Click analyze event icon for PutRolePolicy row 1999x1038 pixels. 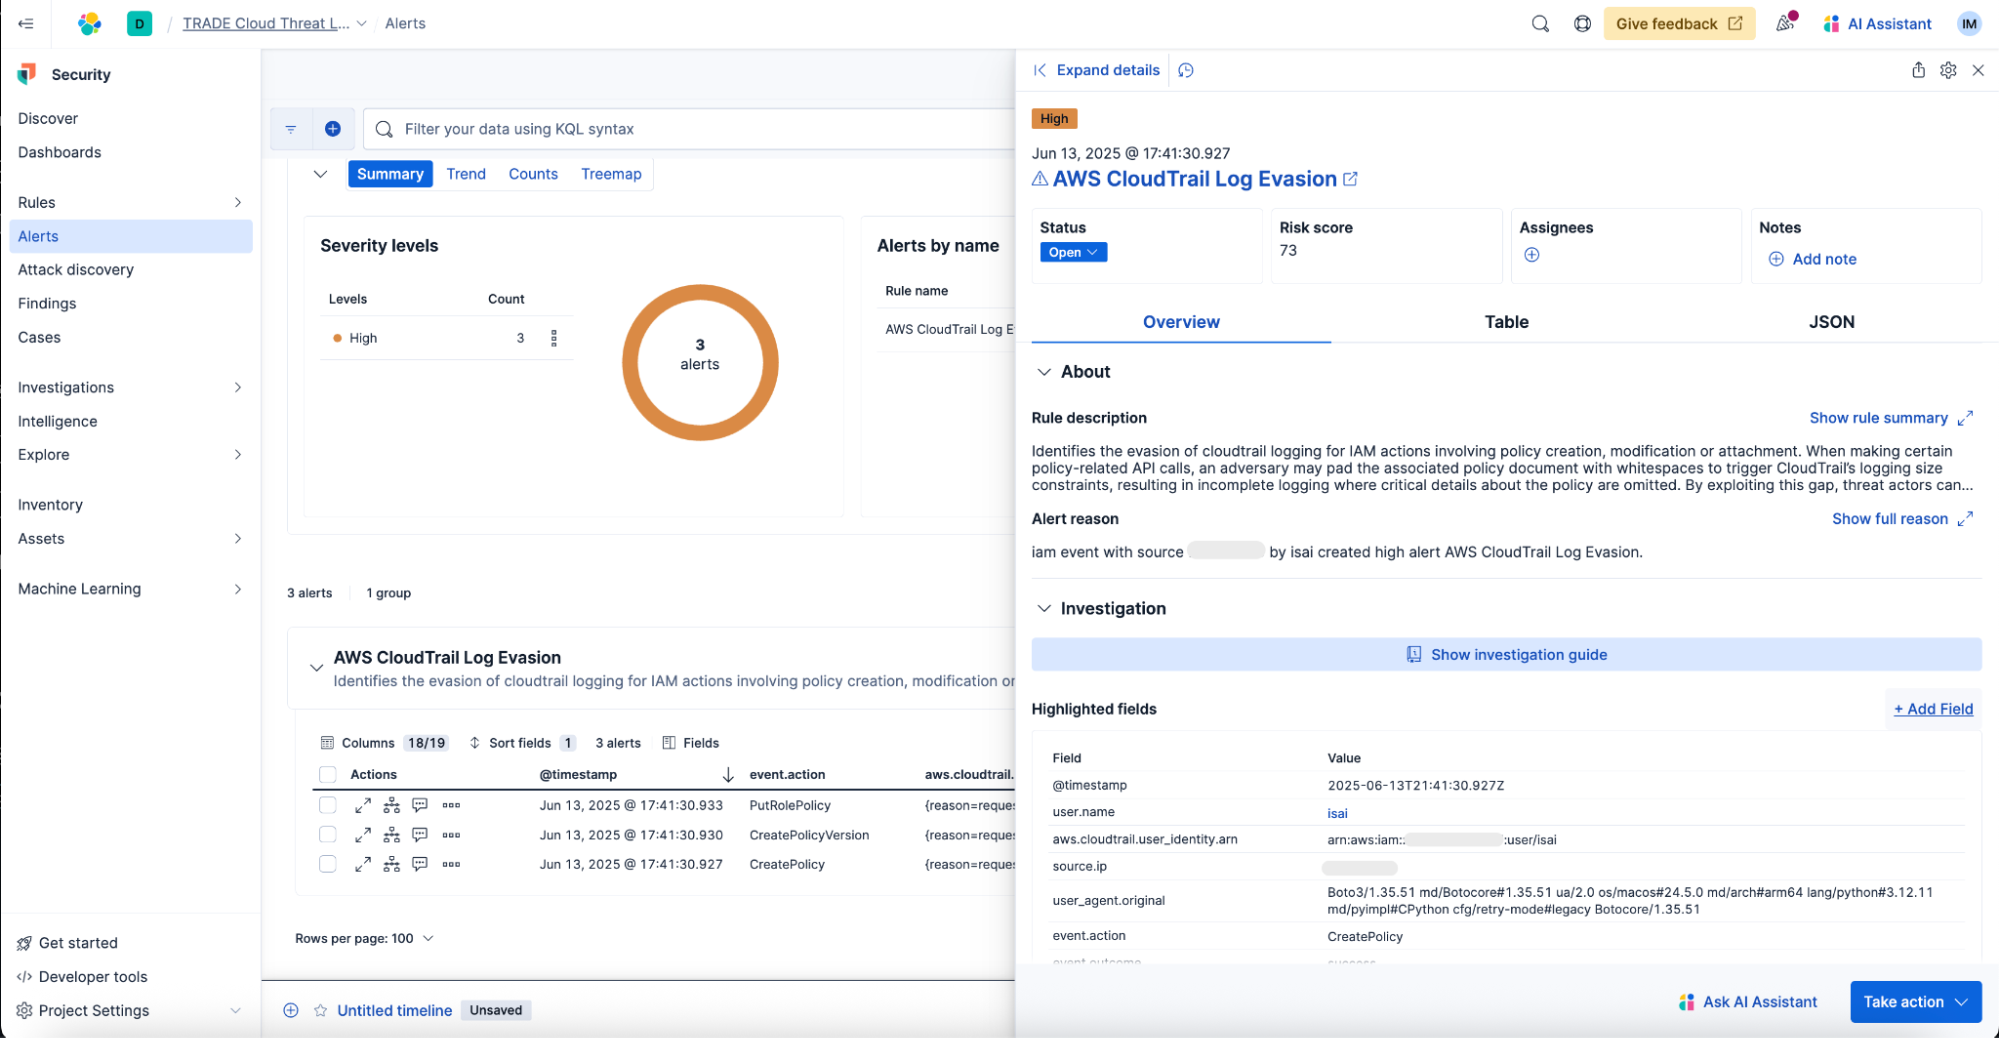pyautogui.click(x=392, y=805)
